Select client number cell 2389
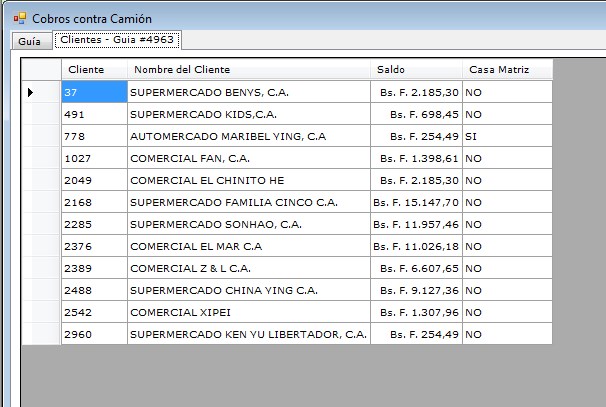The height and width of the screenshot is (407, 606). coord(94,268)
